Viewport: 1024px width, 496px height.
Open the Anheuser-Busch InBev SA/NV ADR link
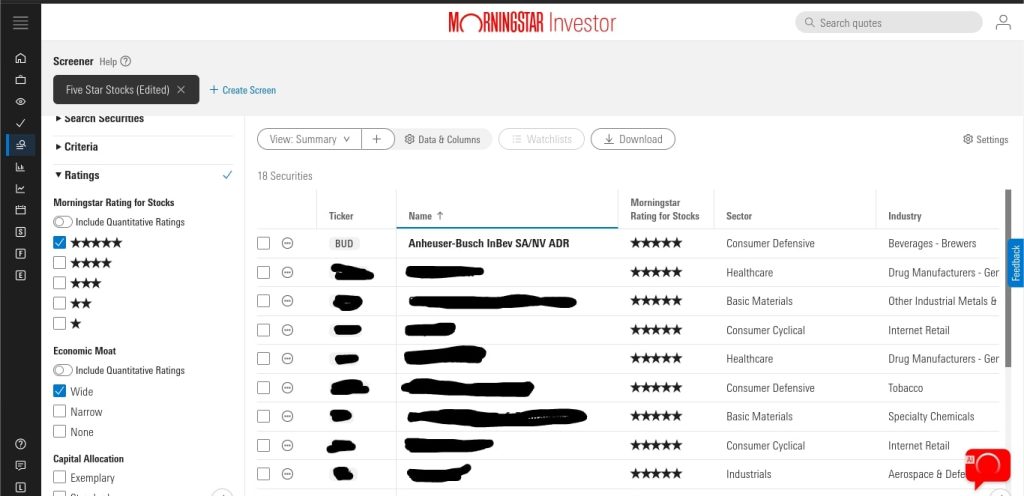pyautogui.click(x=490, y=243)
